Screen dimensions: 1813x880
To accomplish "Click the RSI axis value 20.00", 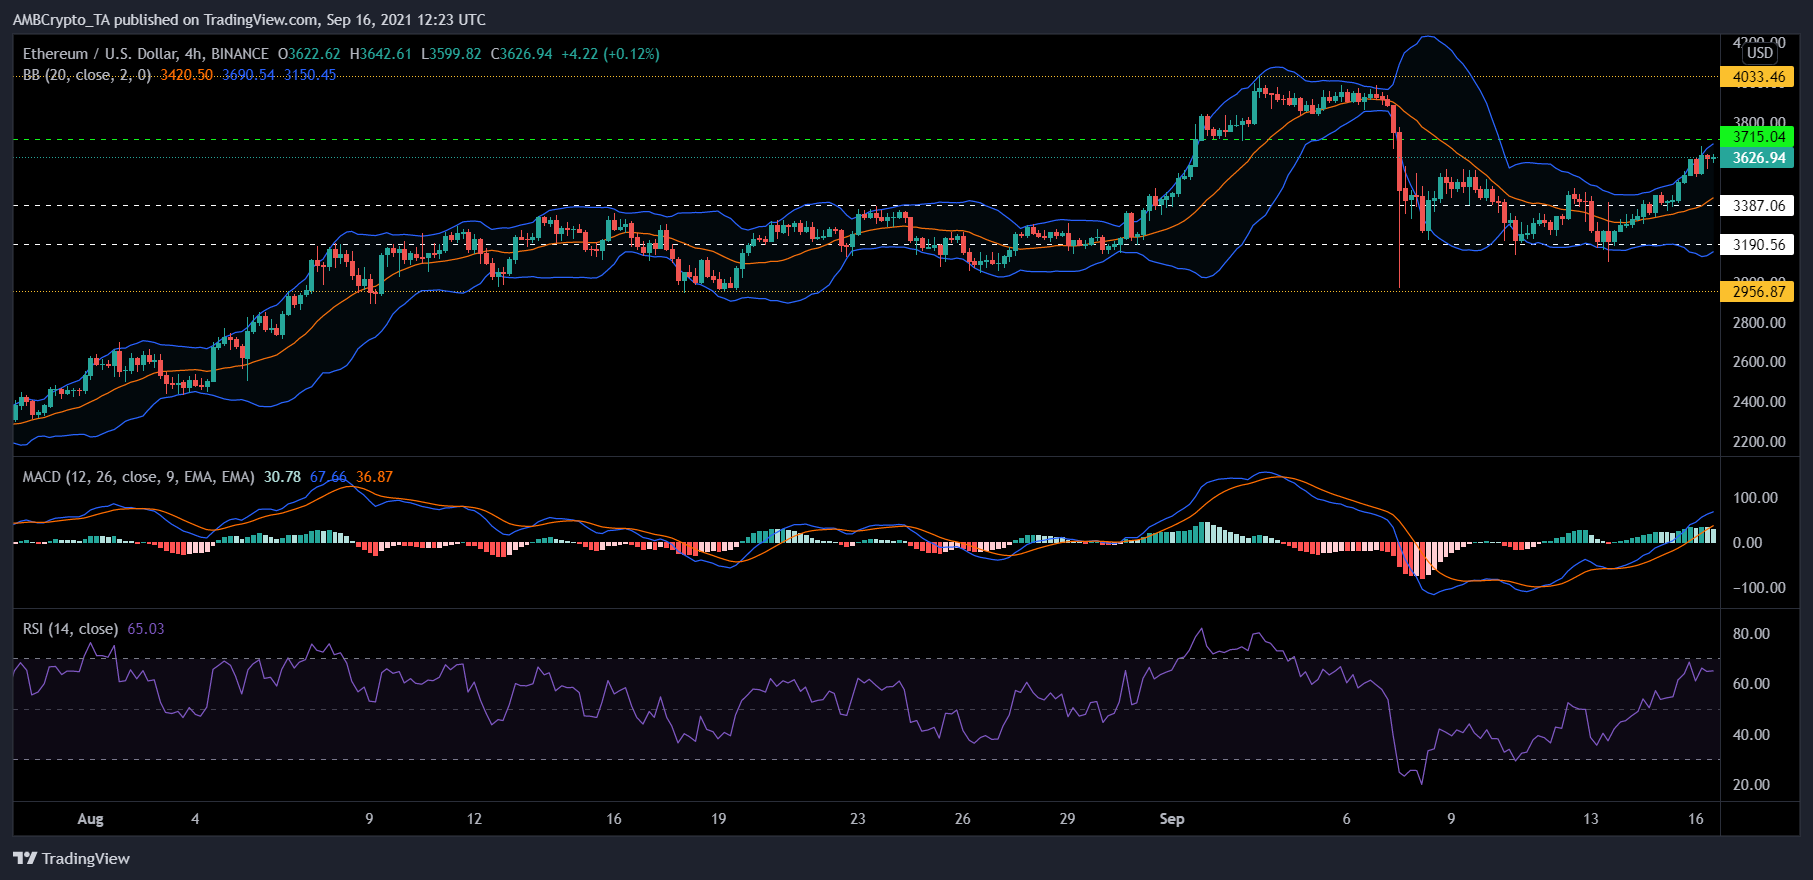I will [x=1751, y=785].
